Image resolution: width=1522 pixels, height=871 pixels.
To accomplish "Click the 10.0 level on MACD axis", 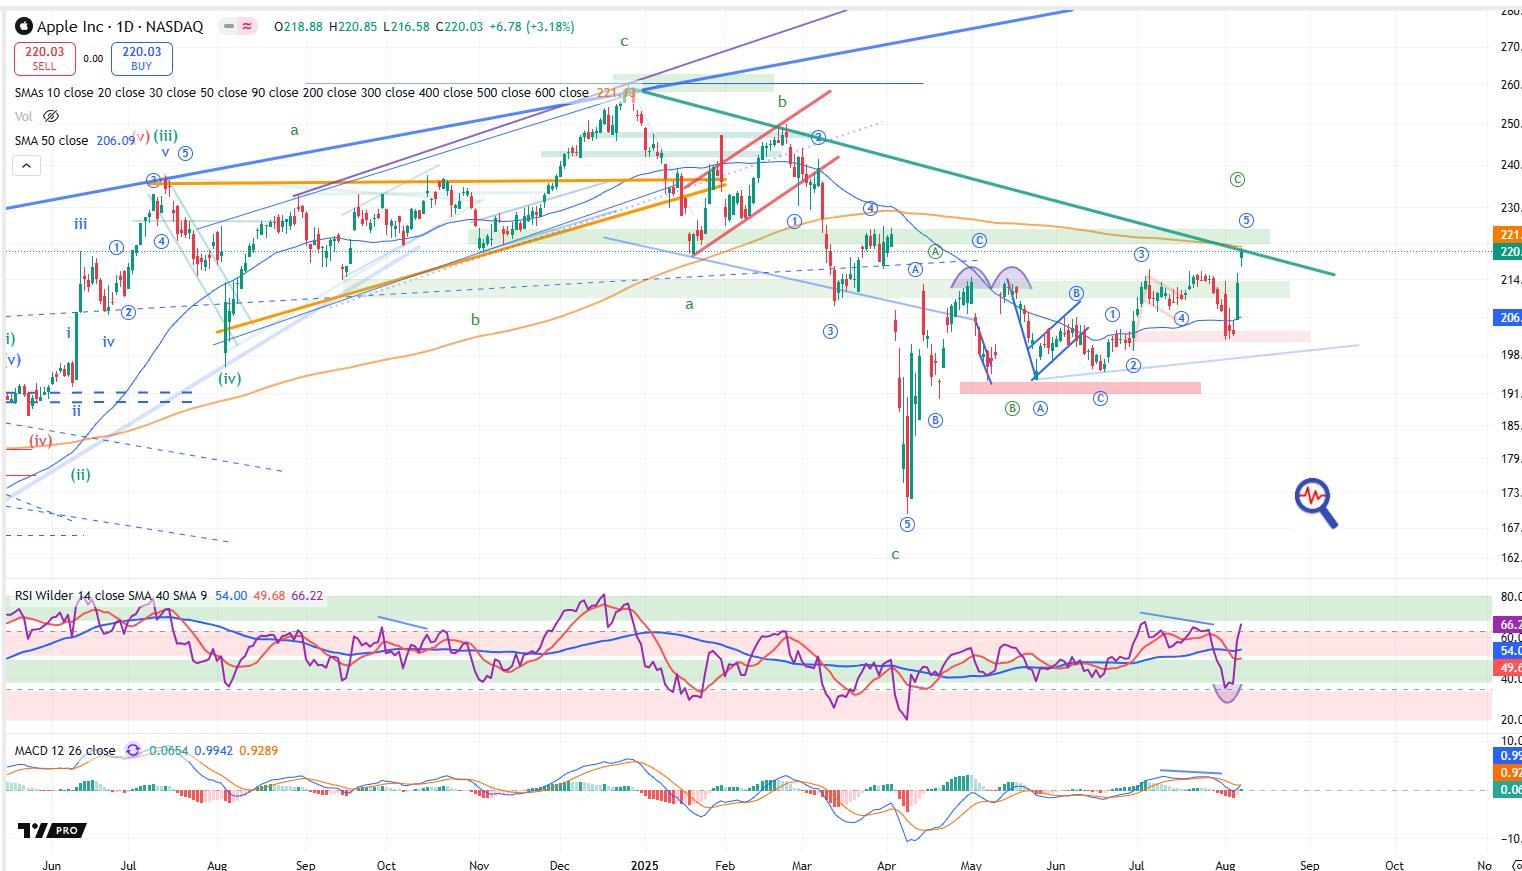I will 1510,741.
